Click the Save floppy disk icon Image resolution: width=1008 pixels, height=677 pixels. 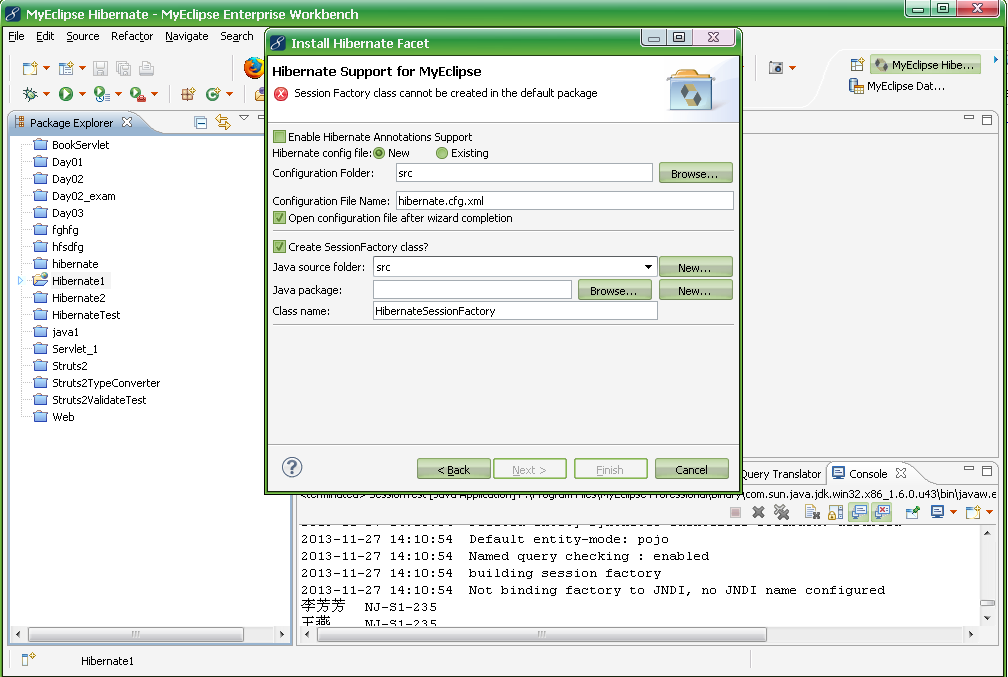[100, 68]
